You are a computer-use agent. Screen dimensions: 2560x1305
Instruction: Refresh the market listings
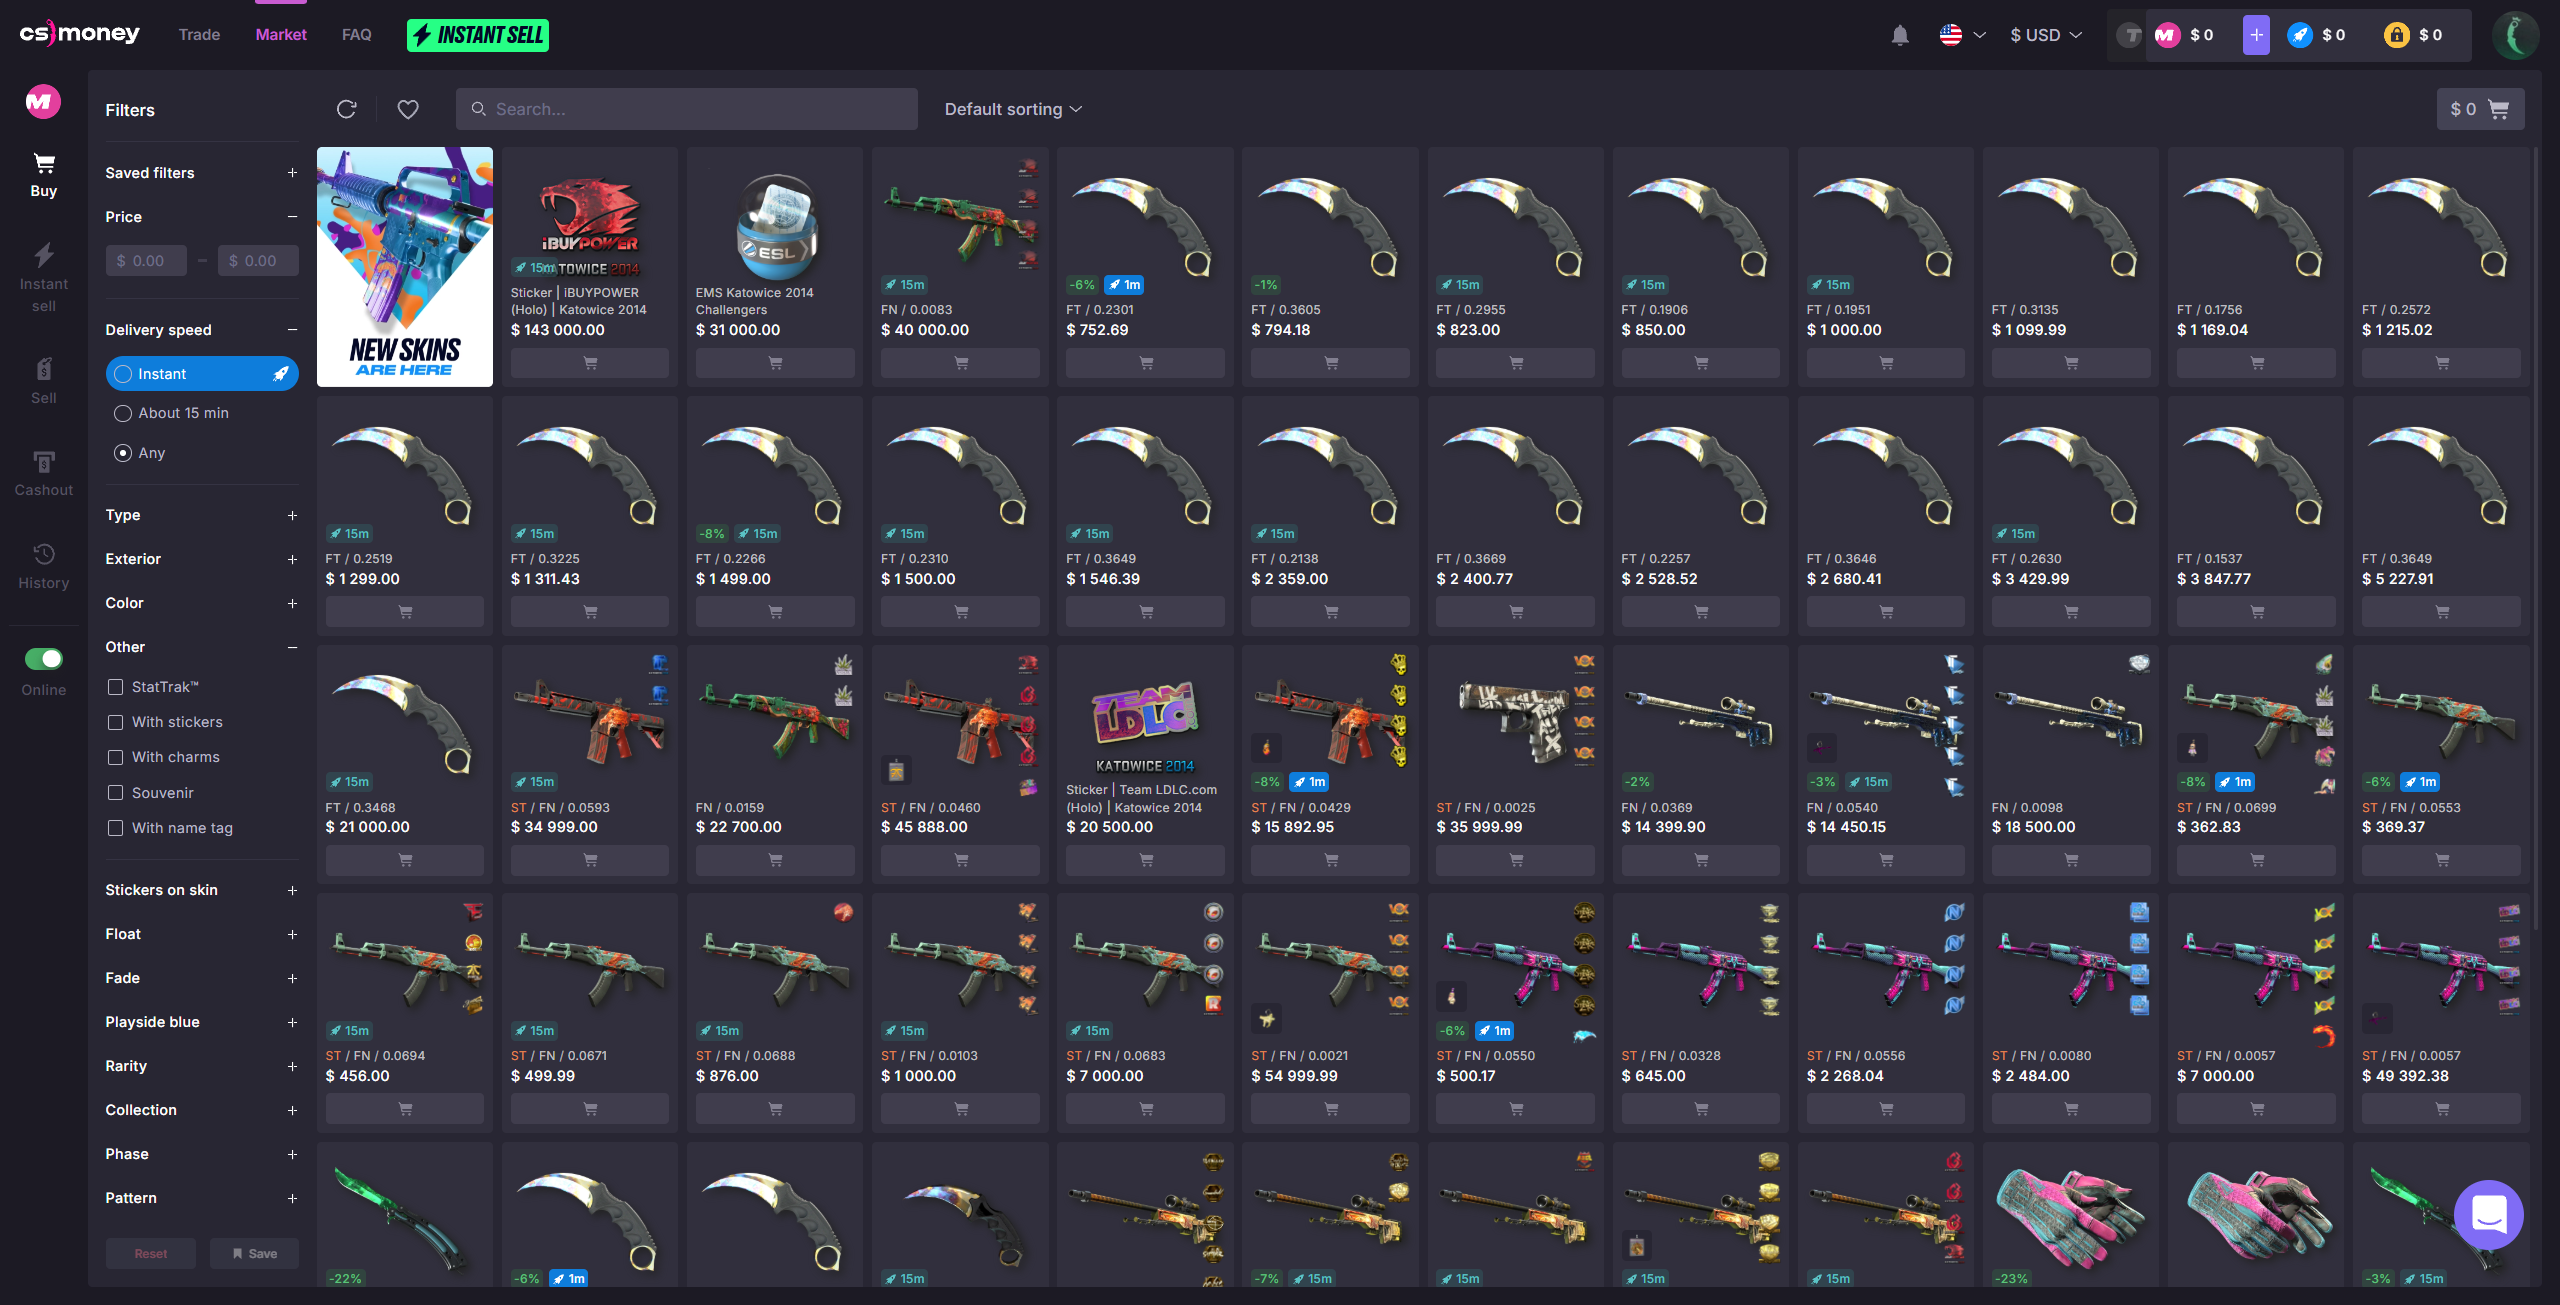pos(347,109)
